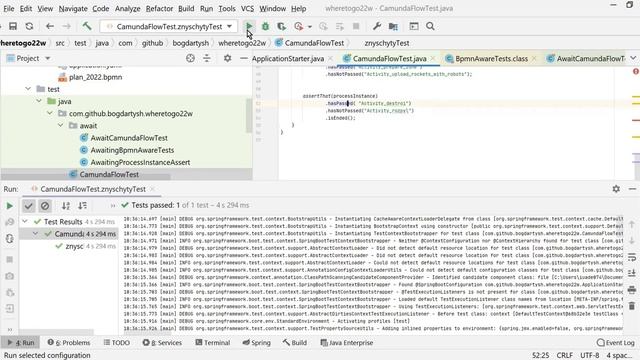Hide the Run tool window

[632, 189]
